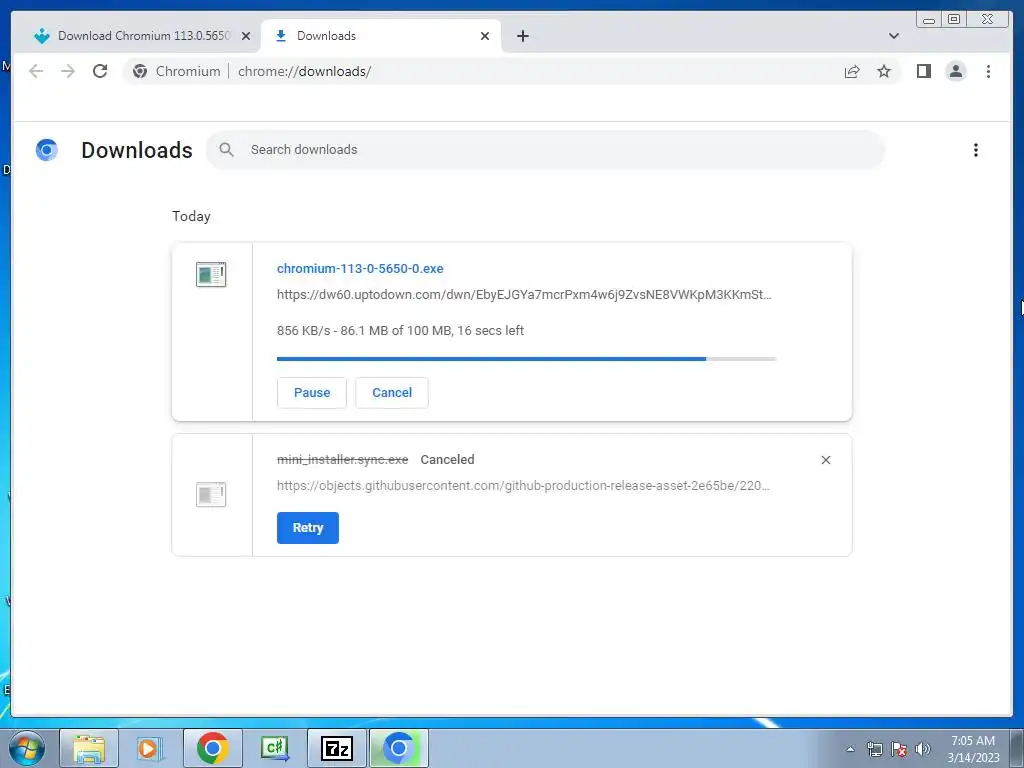Share this page via share icon
Image resolution: width=1024 pixels, height=768 pixels.
click(852, 71)
